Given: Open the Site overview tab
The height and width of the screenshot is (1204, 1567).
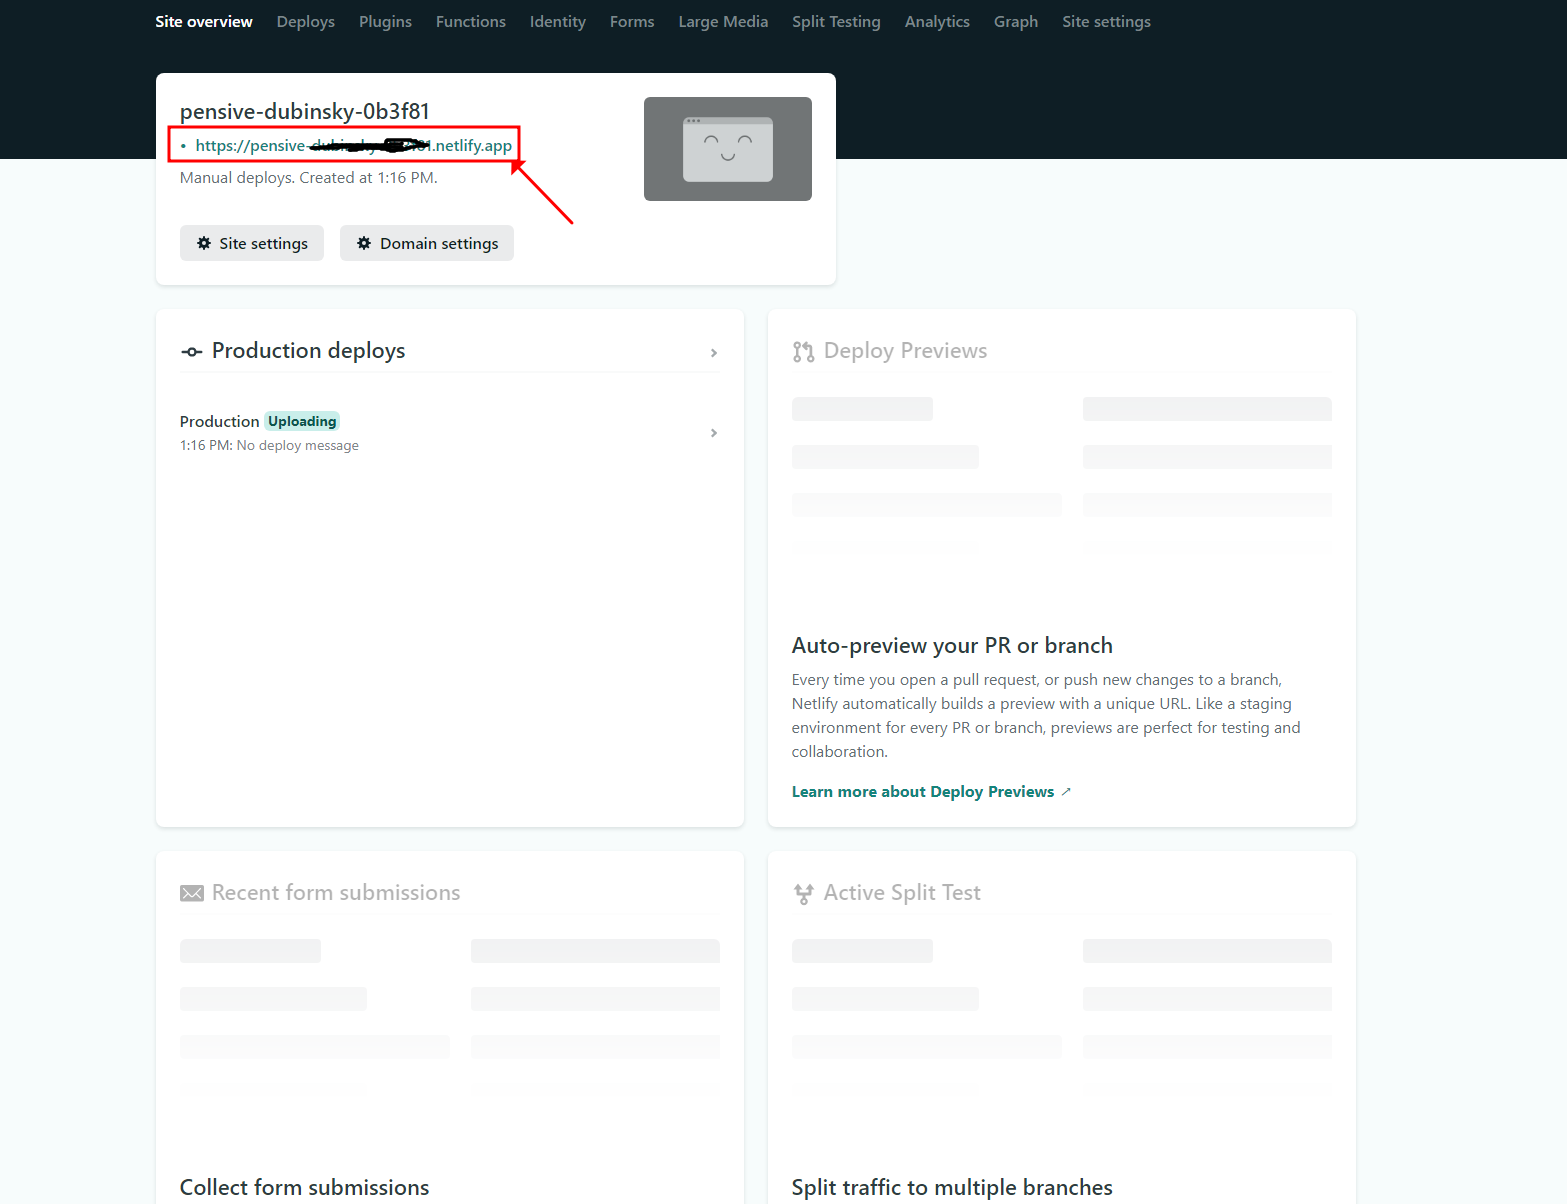Looking at the screenshot, I should click(204, 22).
